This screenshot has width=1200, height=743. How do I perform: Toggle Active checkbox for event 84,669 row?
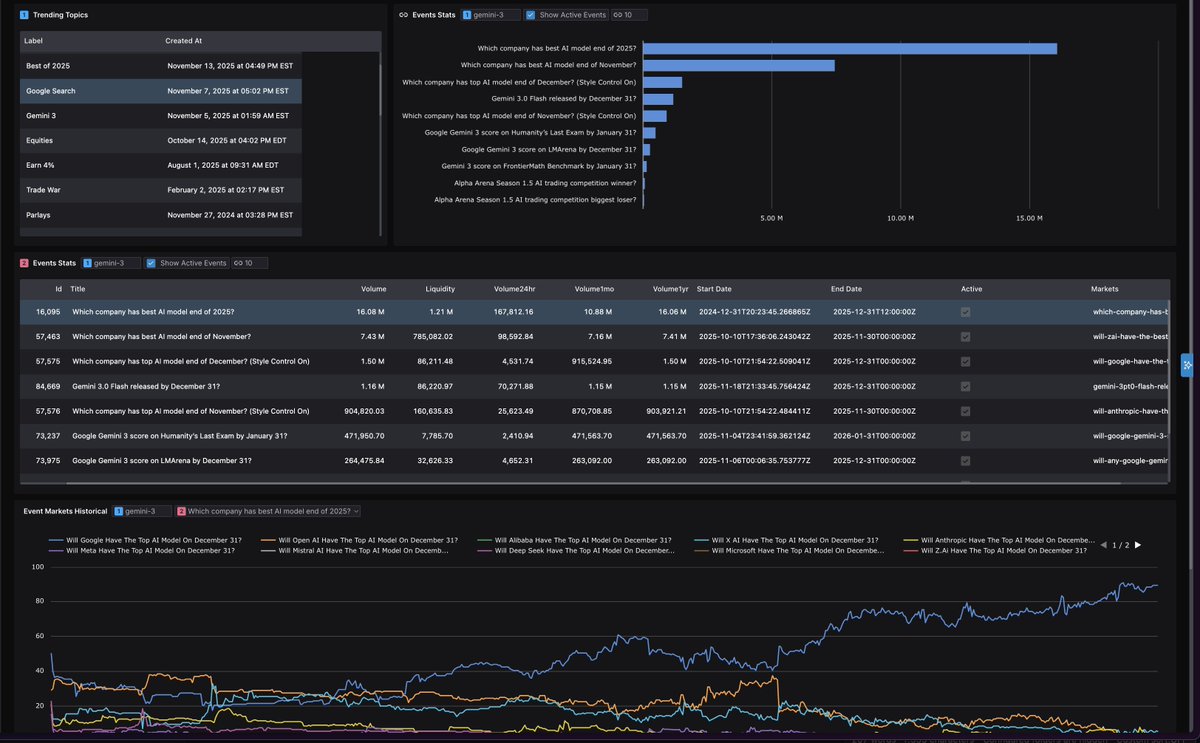coord(965,386)
